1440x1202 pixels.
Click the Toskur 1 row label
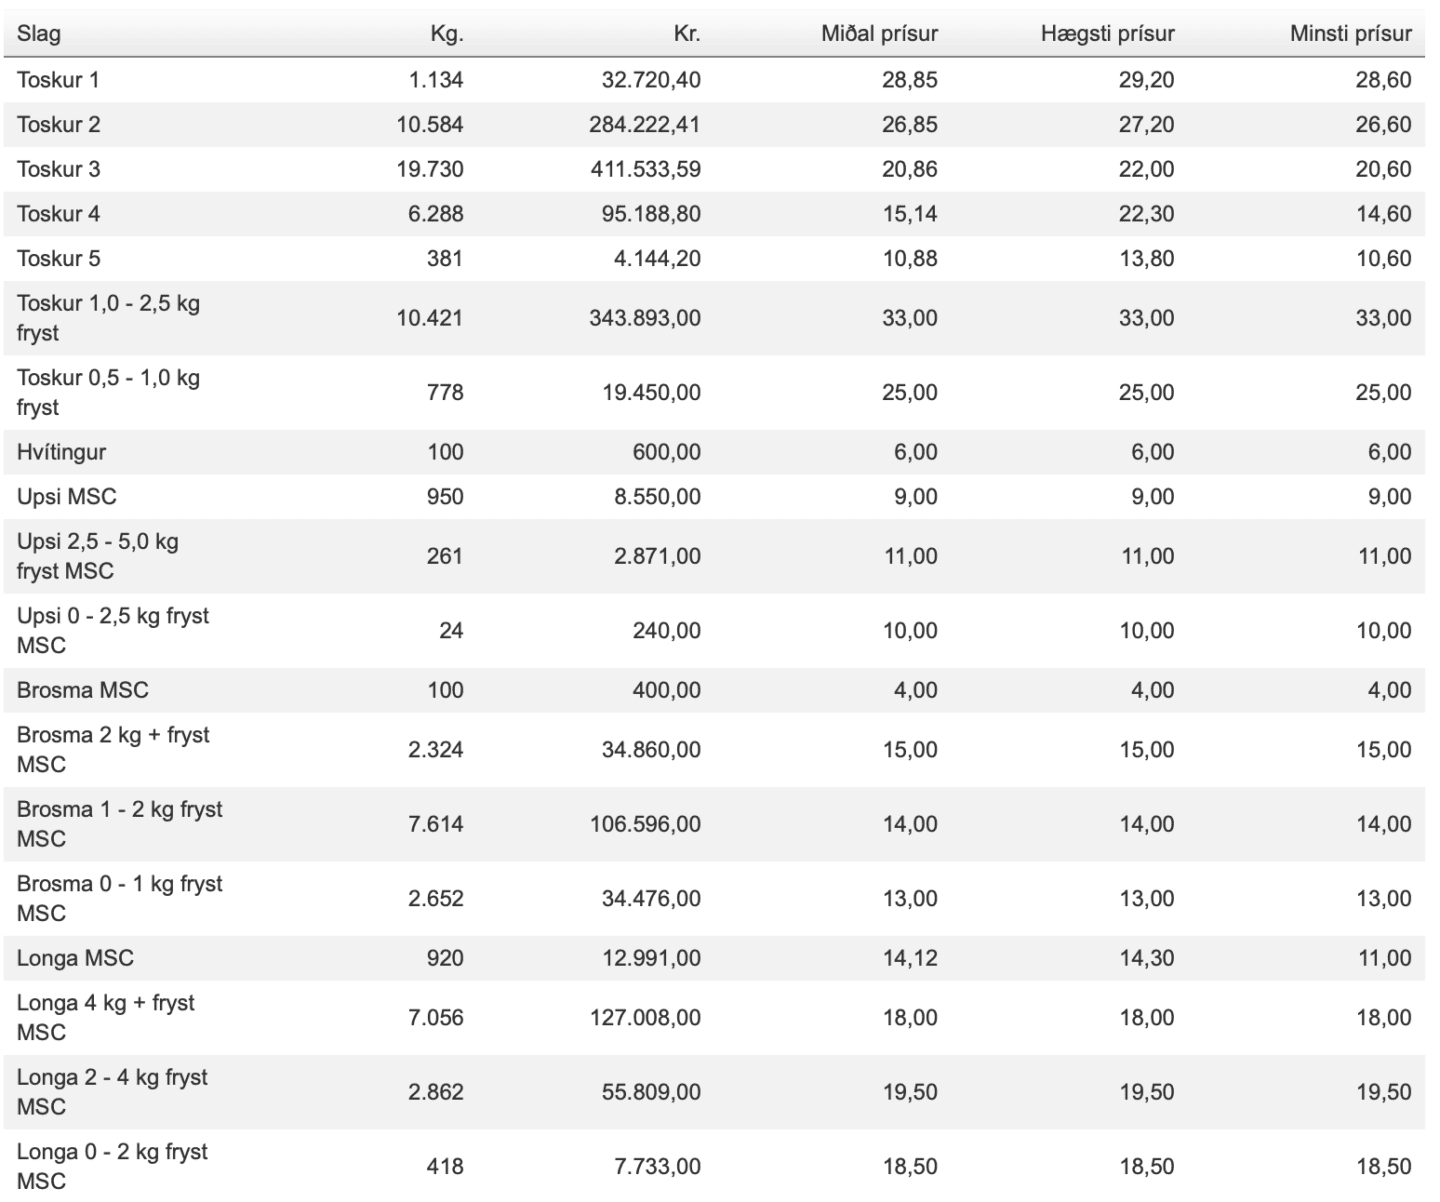58,80
